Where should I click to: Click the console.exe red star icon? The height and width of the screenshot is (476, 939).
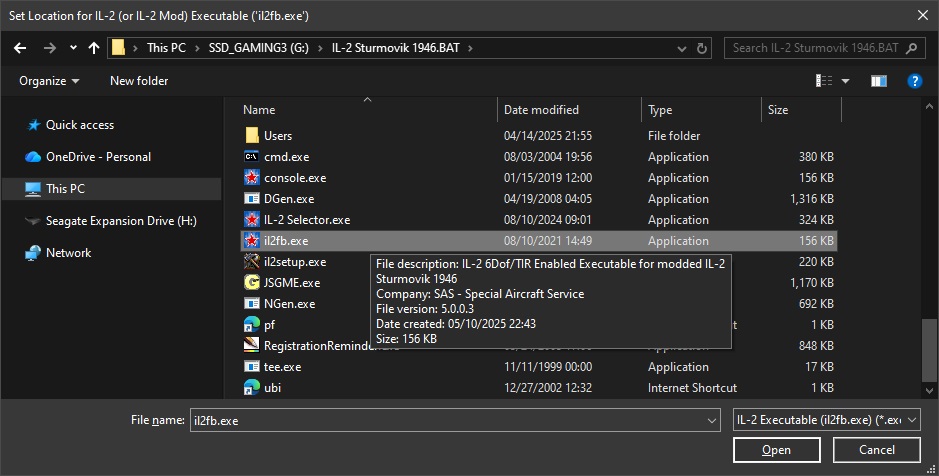(x=252, y=178)
